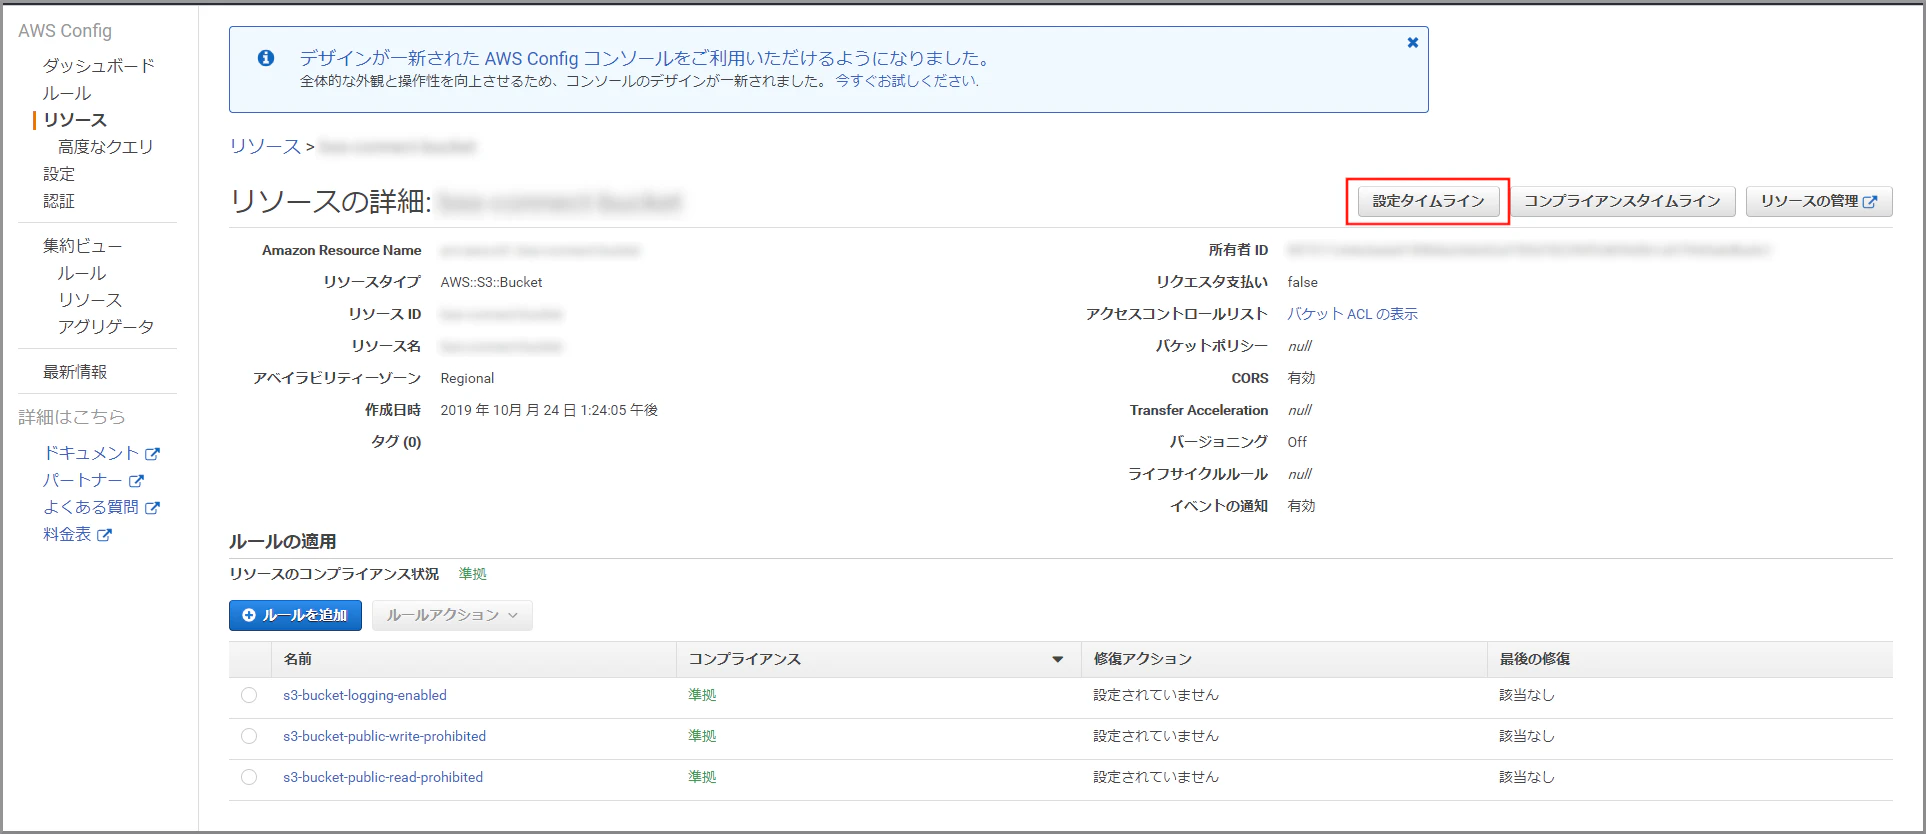Click the 今すぐお試しください link

pyautogui.click(x=907, y=81)
